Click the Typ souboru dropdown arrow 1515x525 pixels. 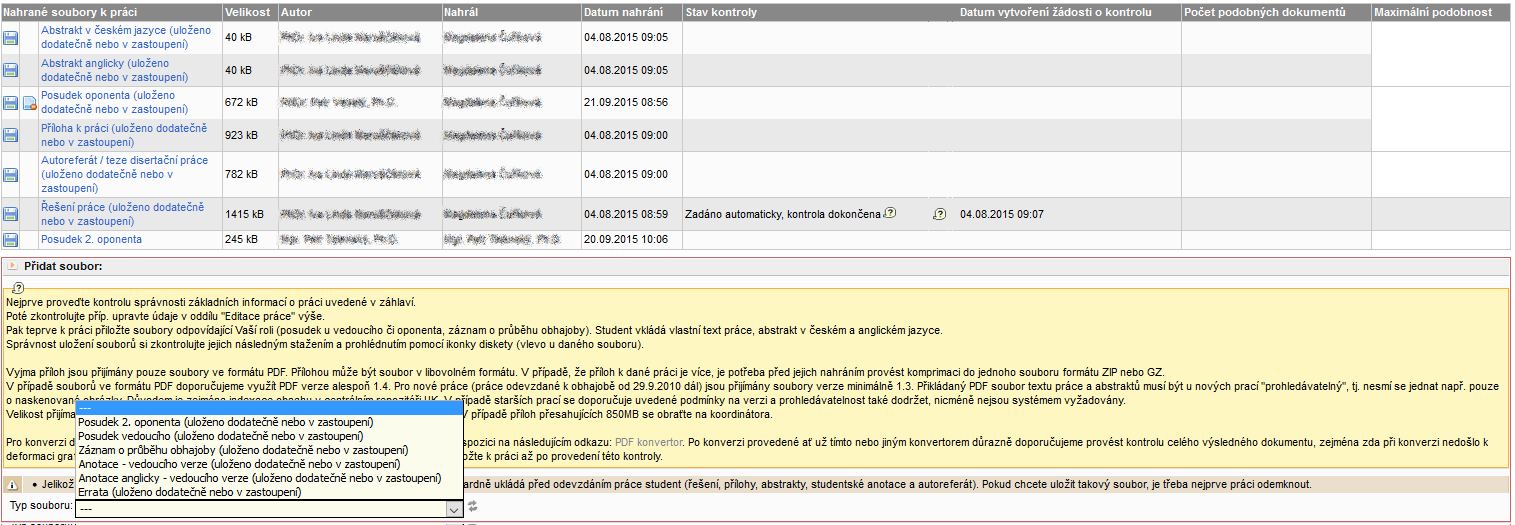coord(453,509)
